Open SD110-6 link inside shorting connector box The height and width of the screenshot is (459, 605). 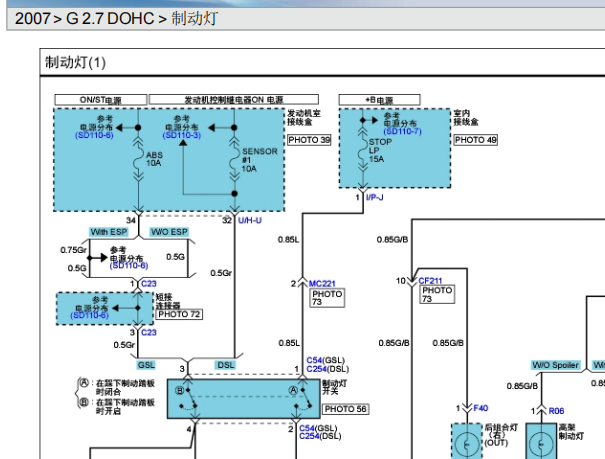[90, 316]
